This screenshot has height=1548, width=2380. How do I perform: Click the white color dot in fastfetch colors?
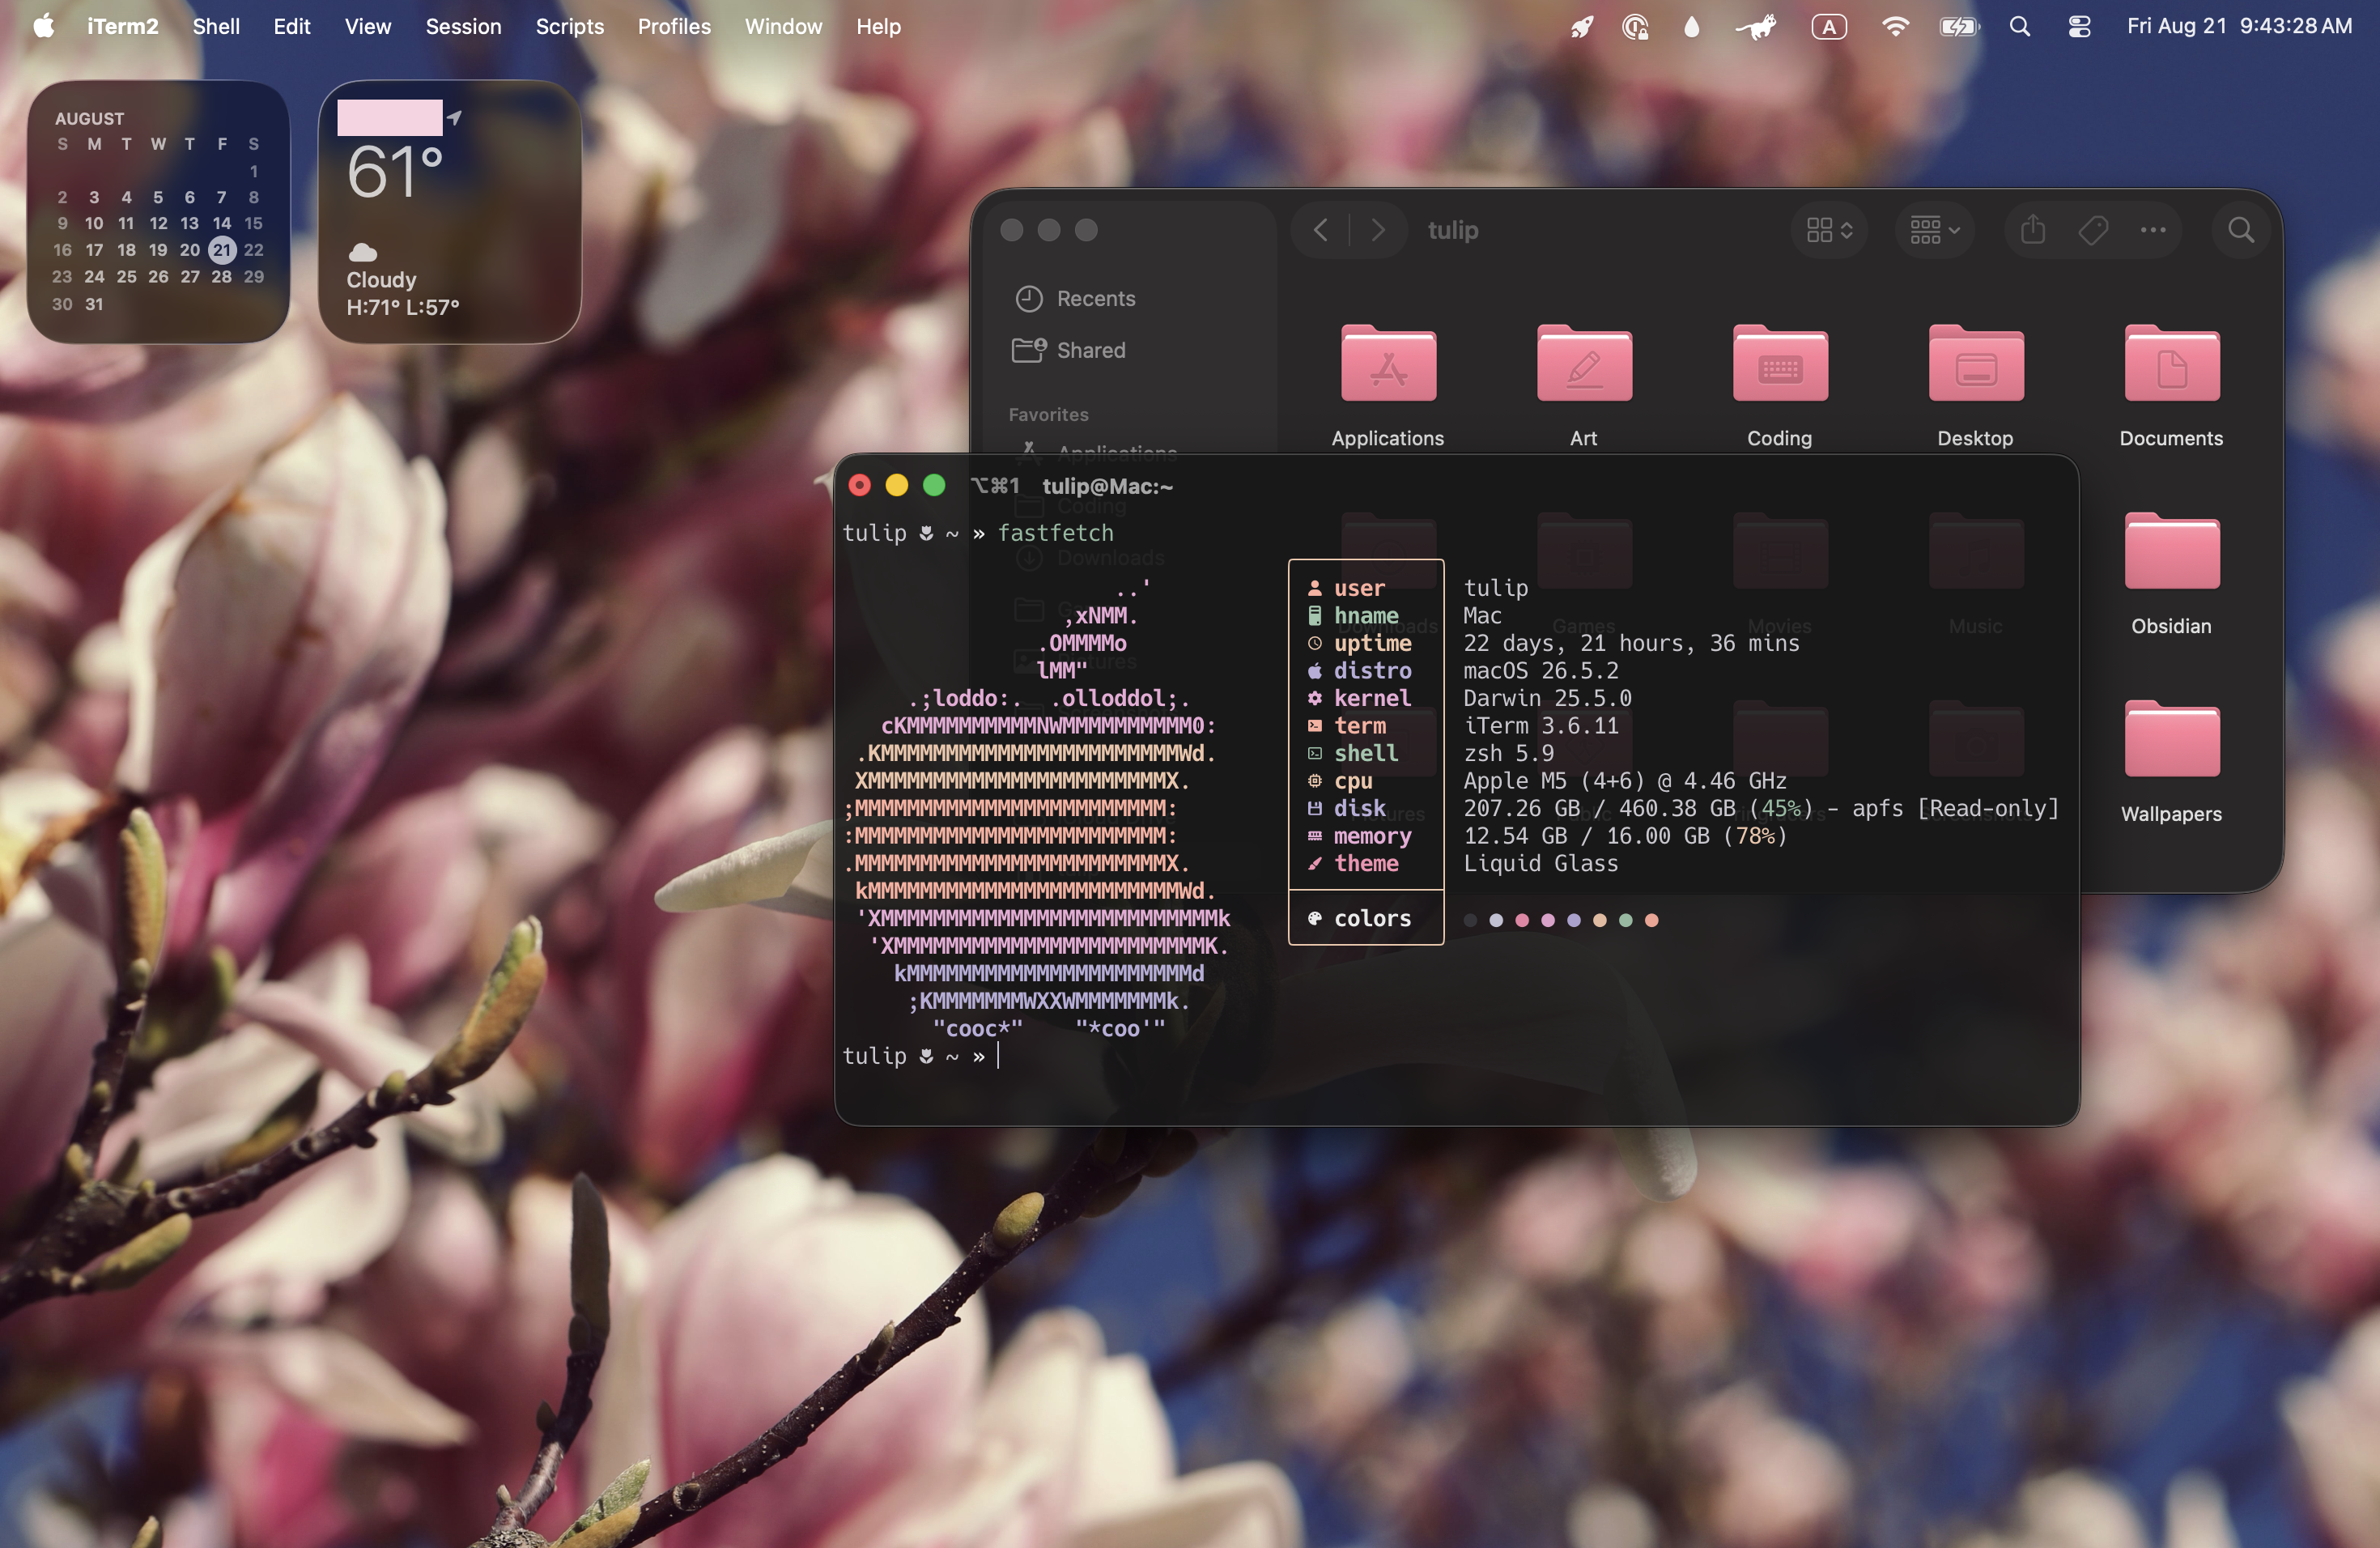point(1495,920)
